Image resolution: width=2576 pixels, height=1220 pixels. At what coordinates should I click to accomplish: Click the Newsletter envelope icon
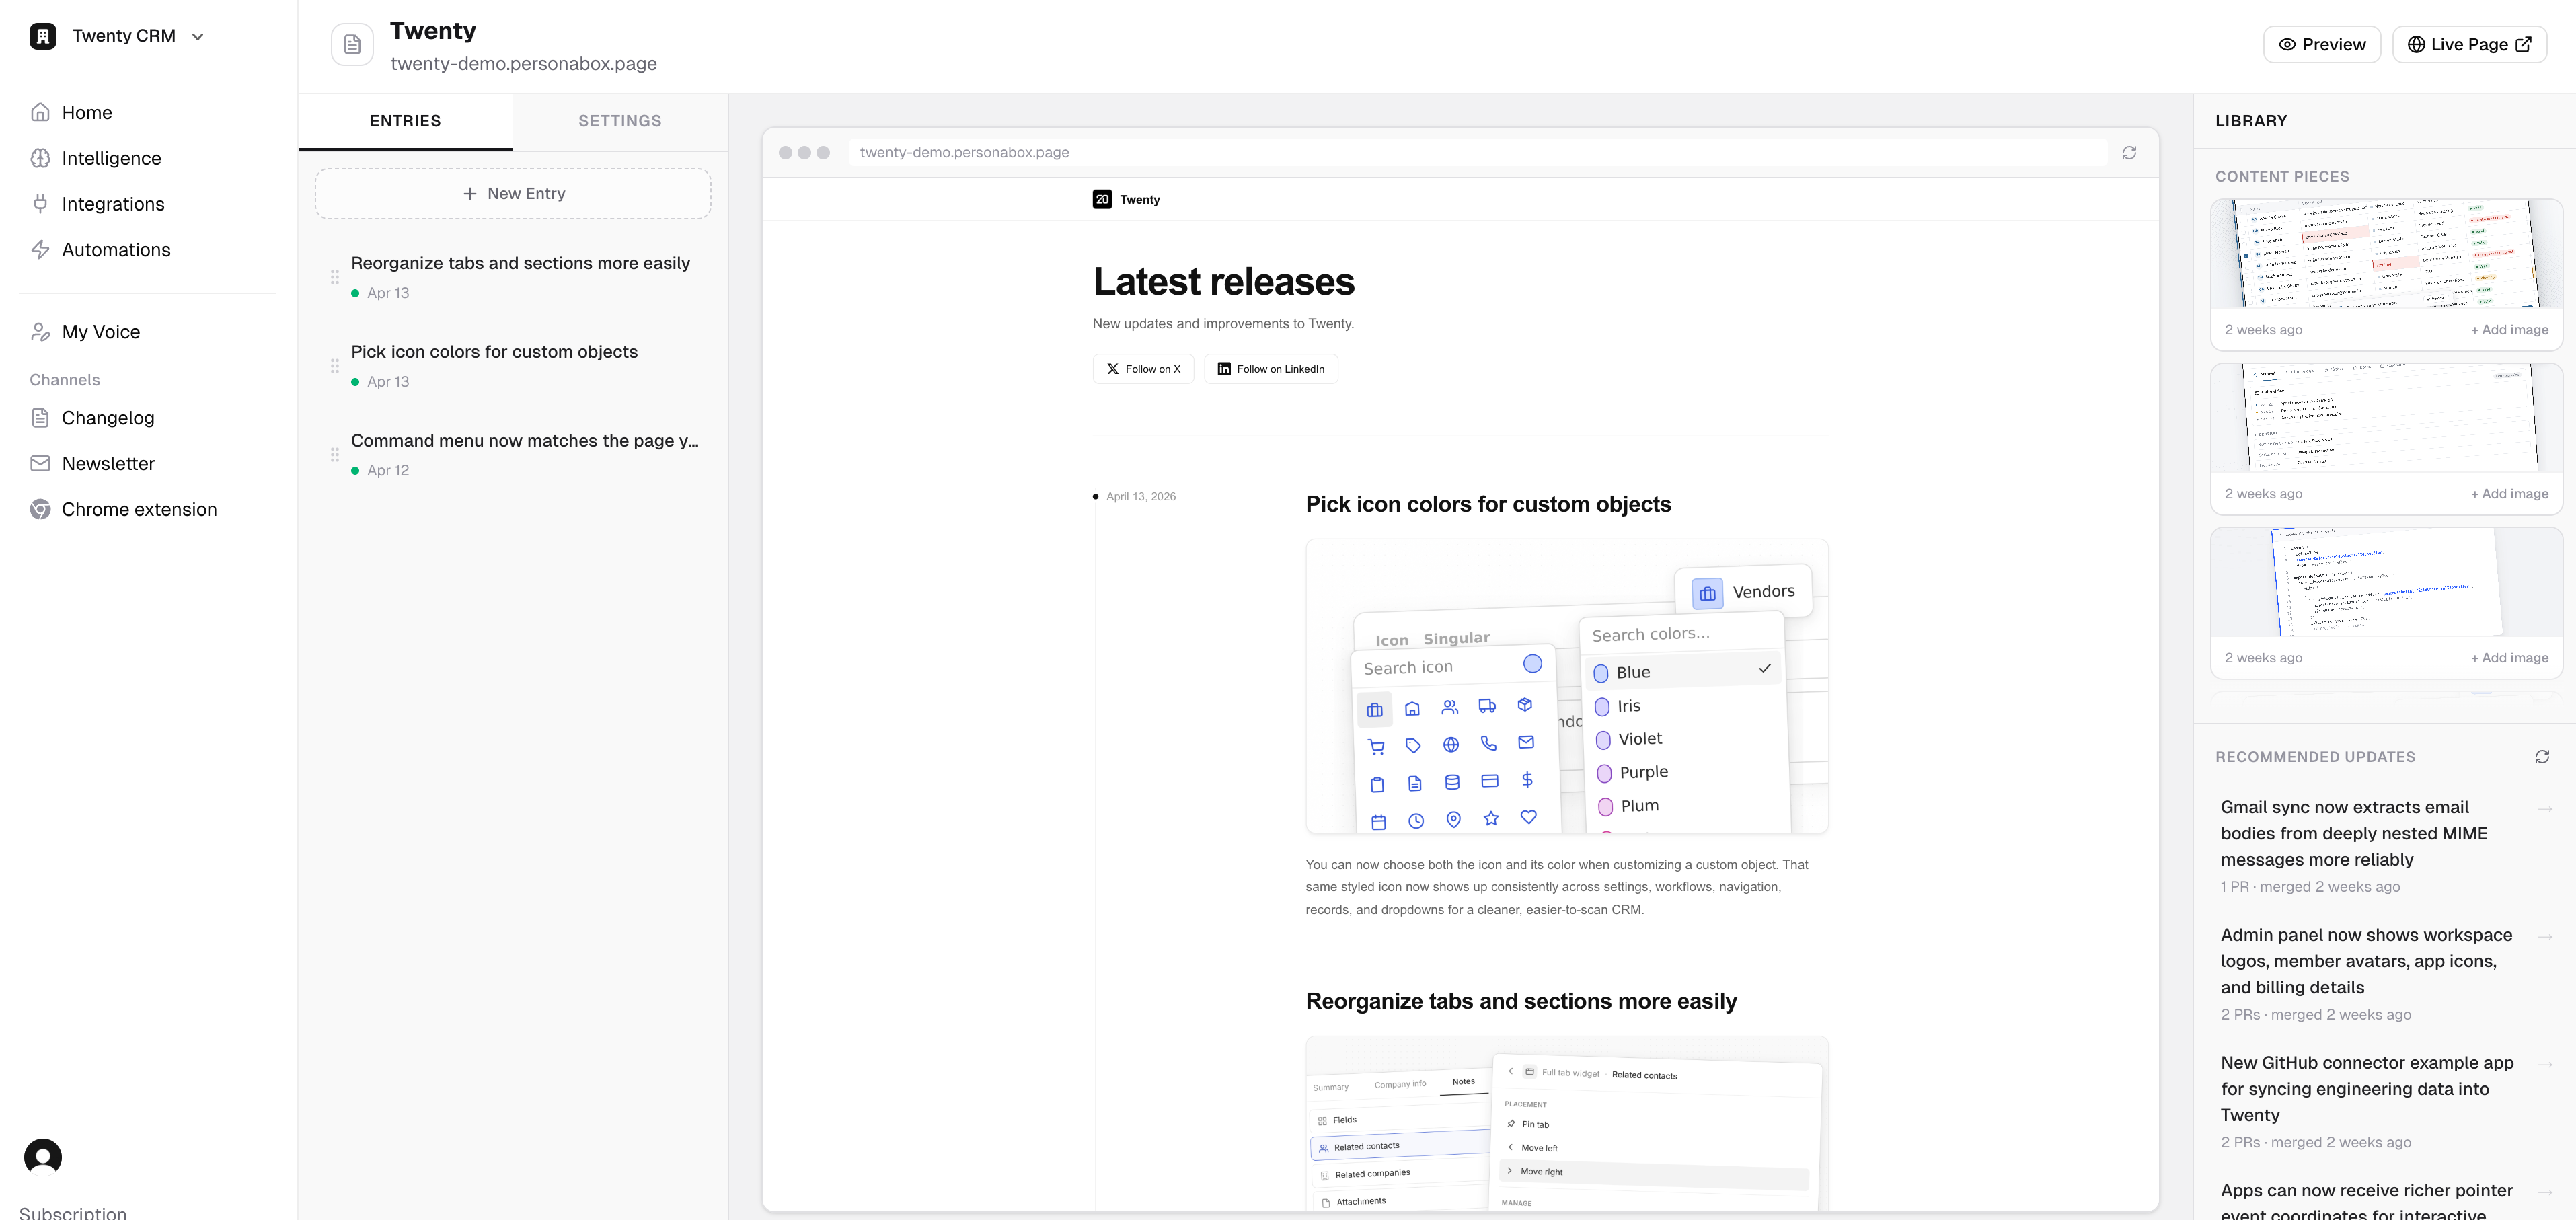(40, 464)
